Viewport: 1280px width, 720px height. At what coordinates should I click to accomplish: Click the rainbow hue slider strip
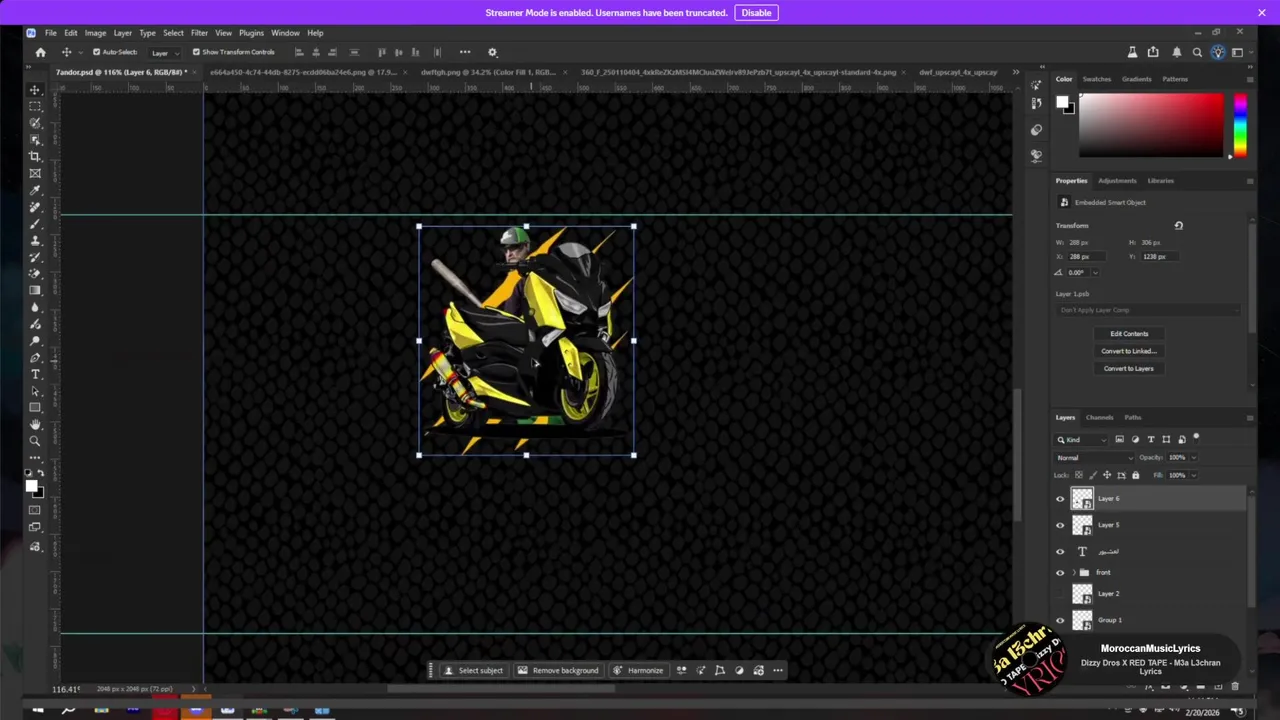pos(1240,125)
